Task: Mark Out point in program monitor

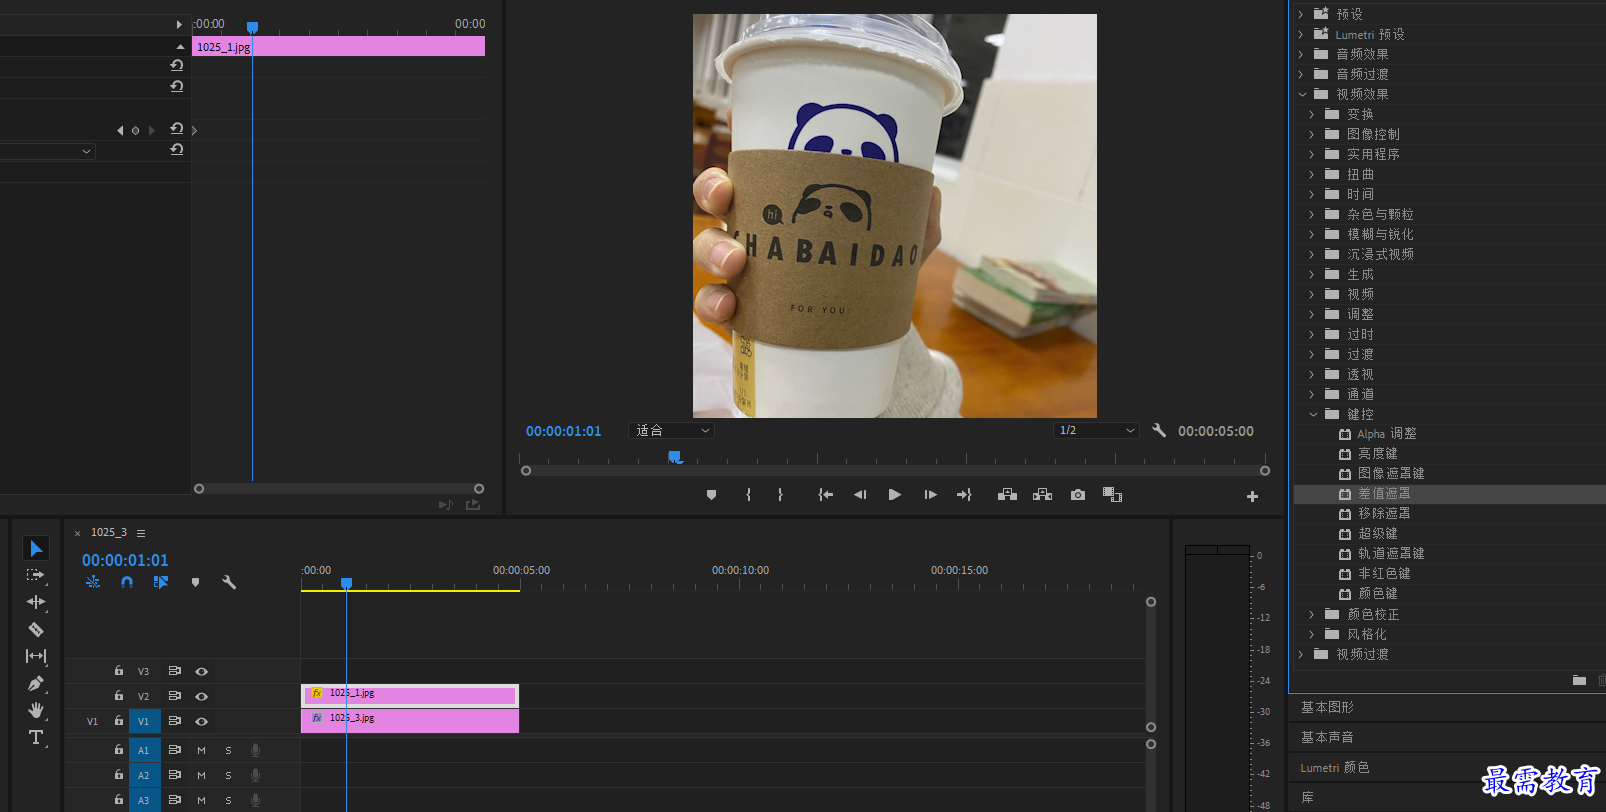Action: (x=780, y=495)
